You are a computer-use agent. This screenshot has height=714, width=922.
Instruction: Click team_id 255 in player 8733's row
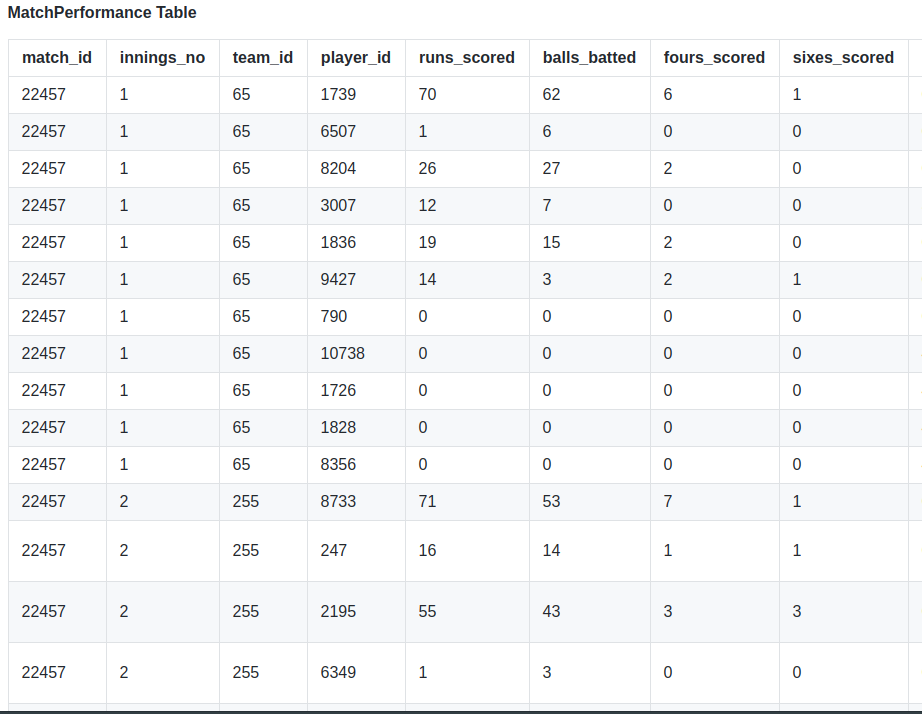246,502
